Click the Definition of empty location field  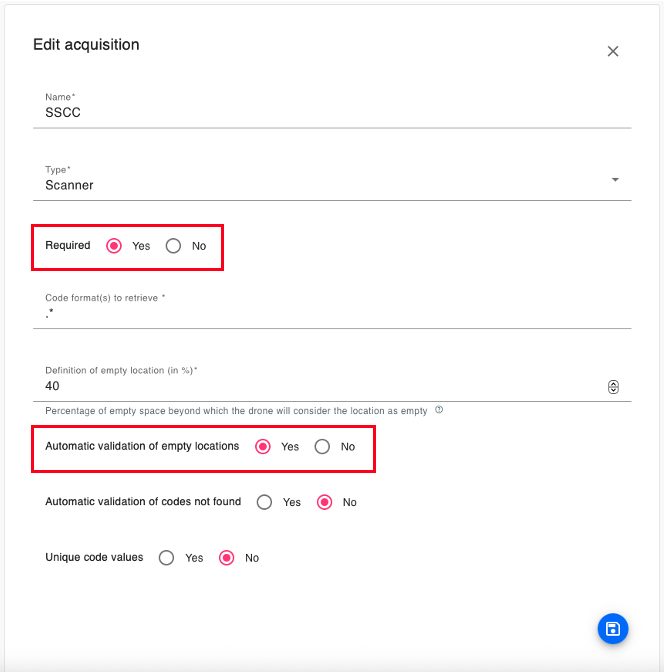(x=320, y=386)
